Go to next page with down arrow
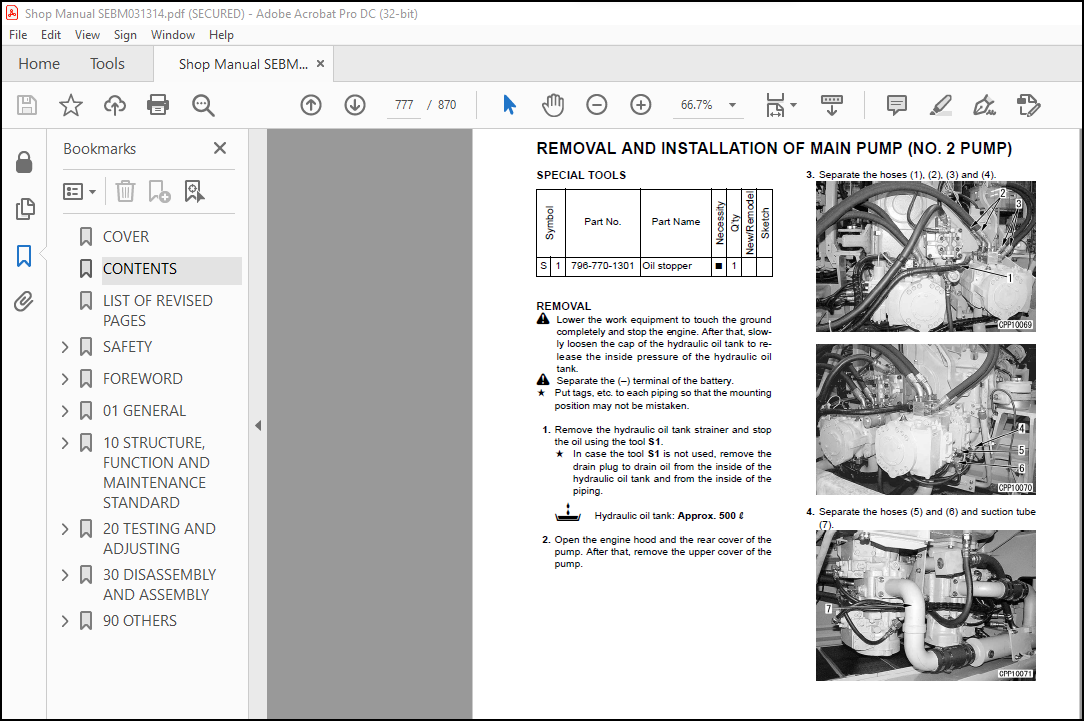1084x721 pixels. click(x=355, y=105)
